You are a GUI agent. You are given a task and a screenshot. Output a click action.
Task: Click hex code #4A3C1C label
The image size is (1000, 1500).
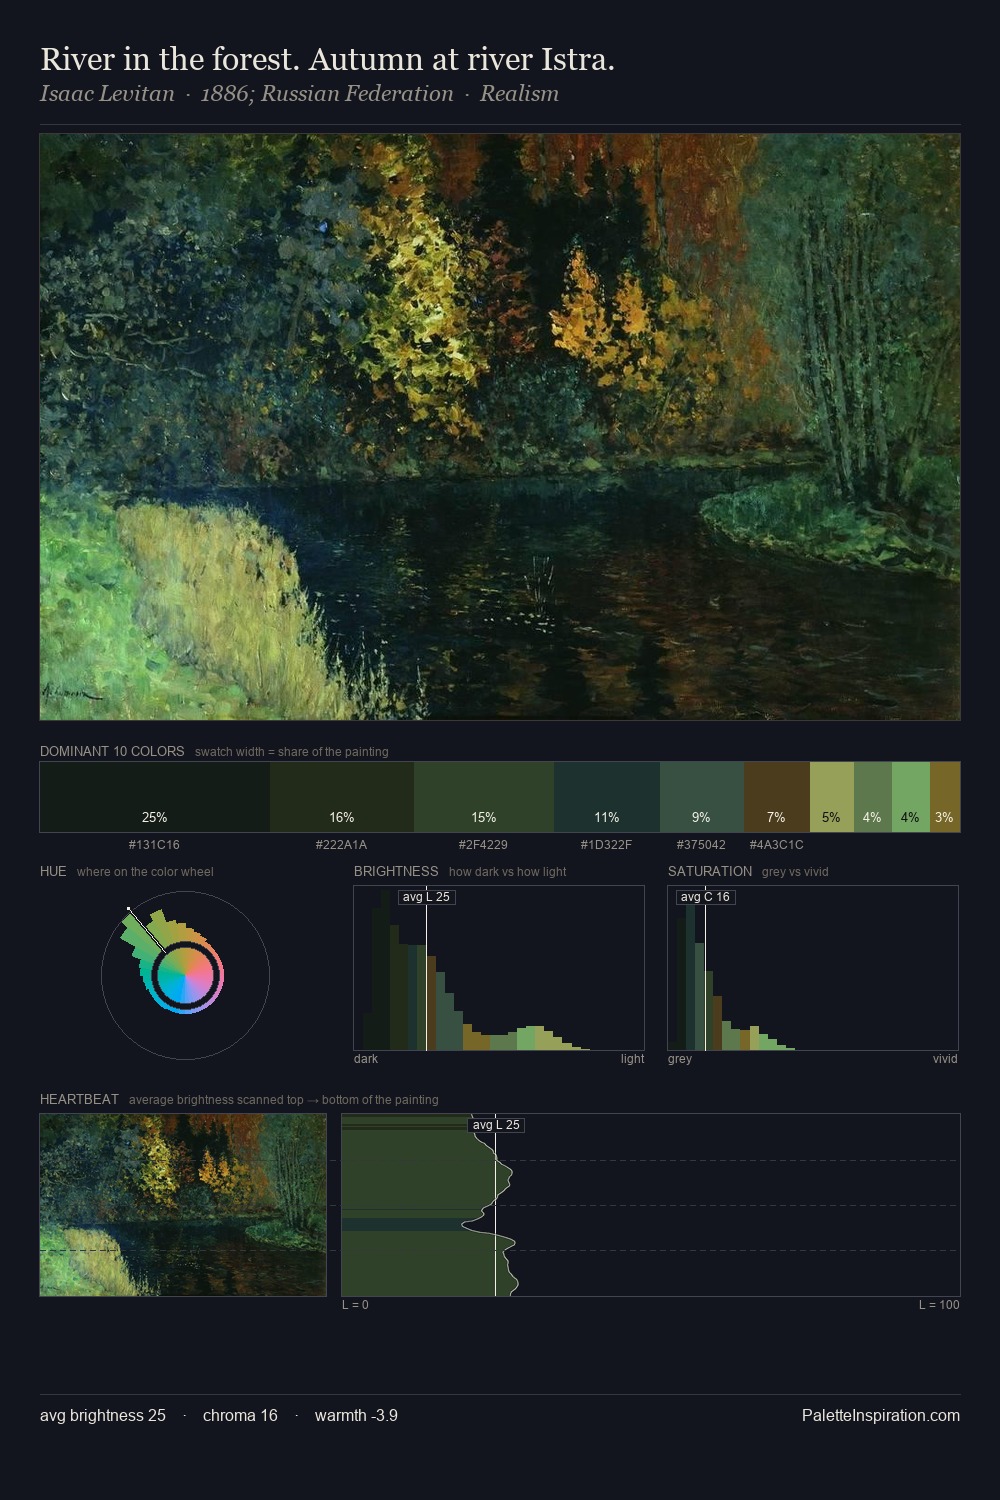coord(776,844)
